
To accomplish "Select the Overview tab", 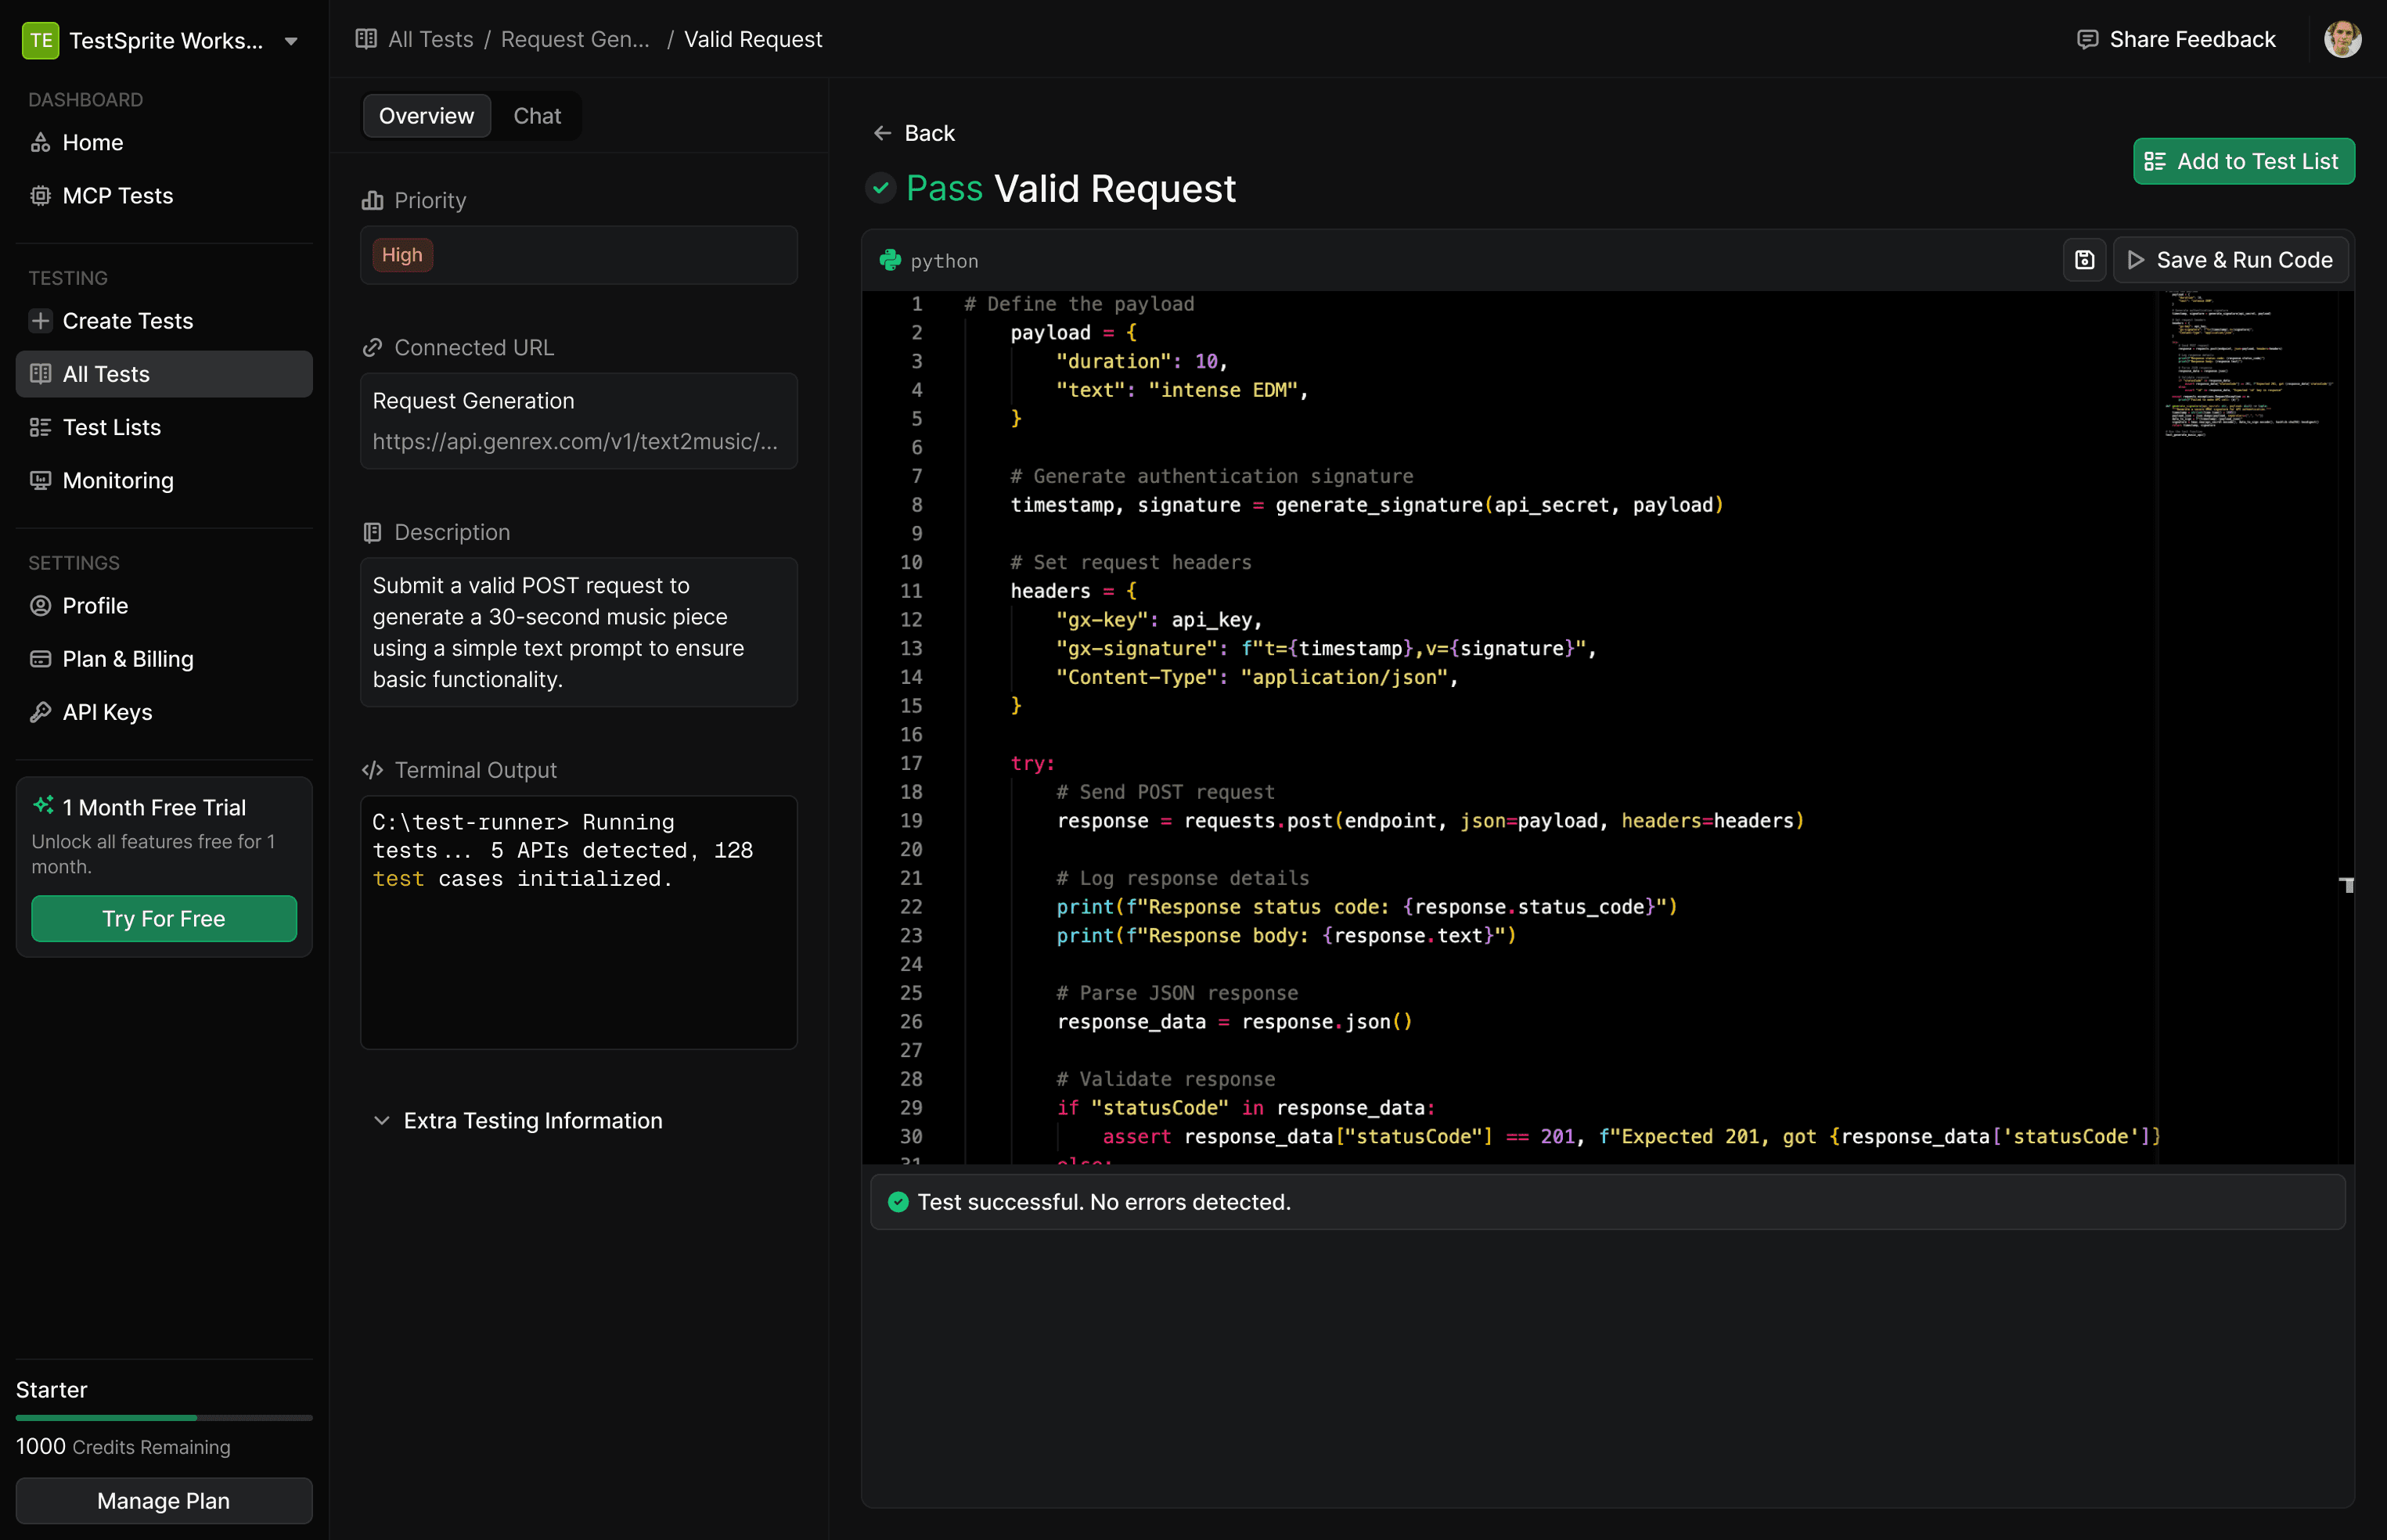I will click(426, 116).
